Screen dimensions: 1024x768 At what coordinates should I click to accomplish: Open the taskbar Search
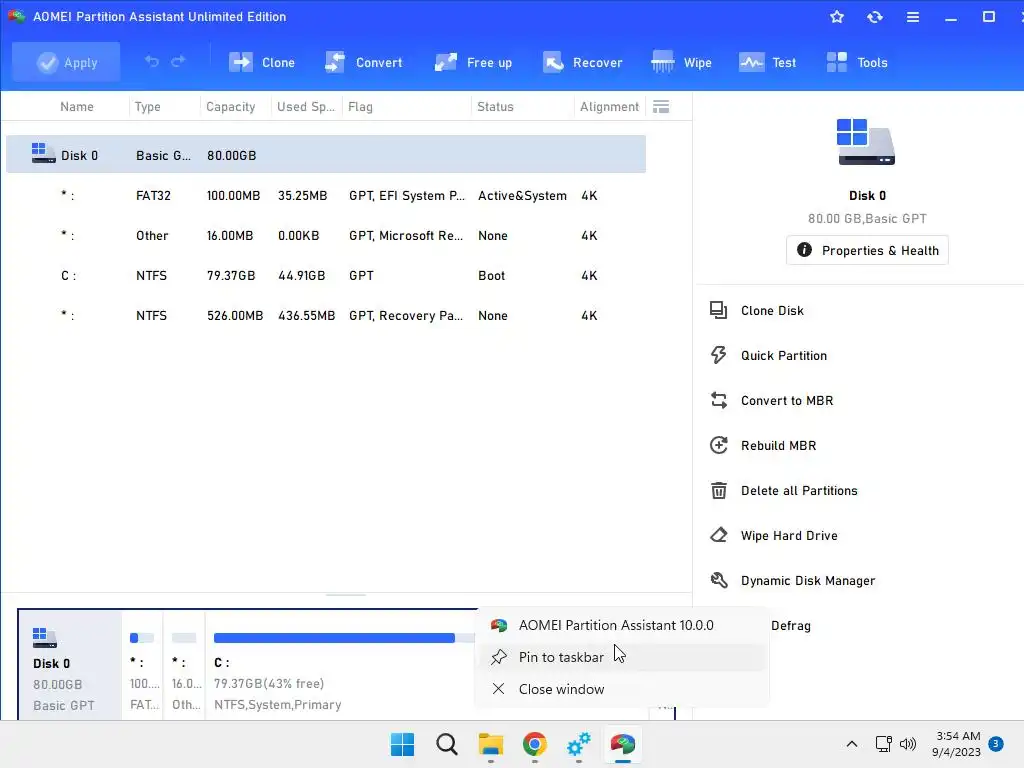pyautogui.click(x=447, y=744)
